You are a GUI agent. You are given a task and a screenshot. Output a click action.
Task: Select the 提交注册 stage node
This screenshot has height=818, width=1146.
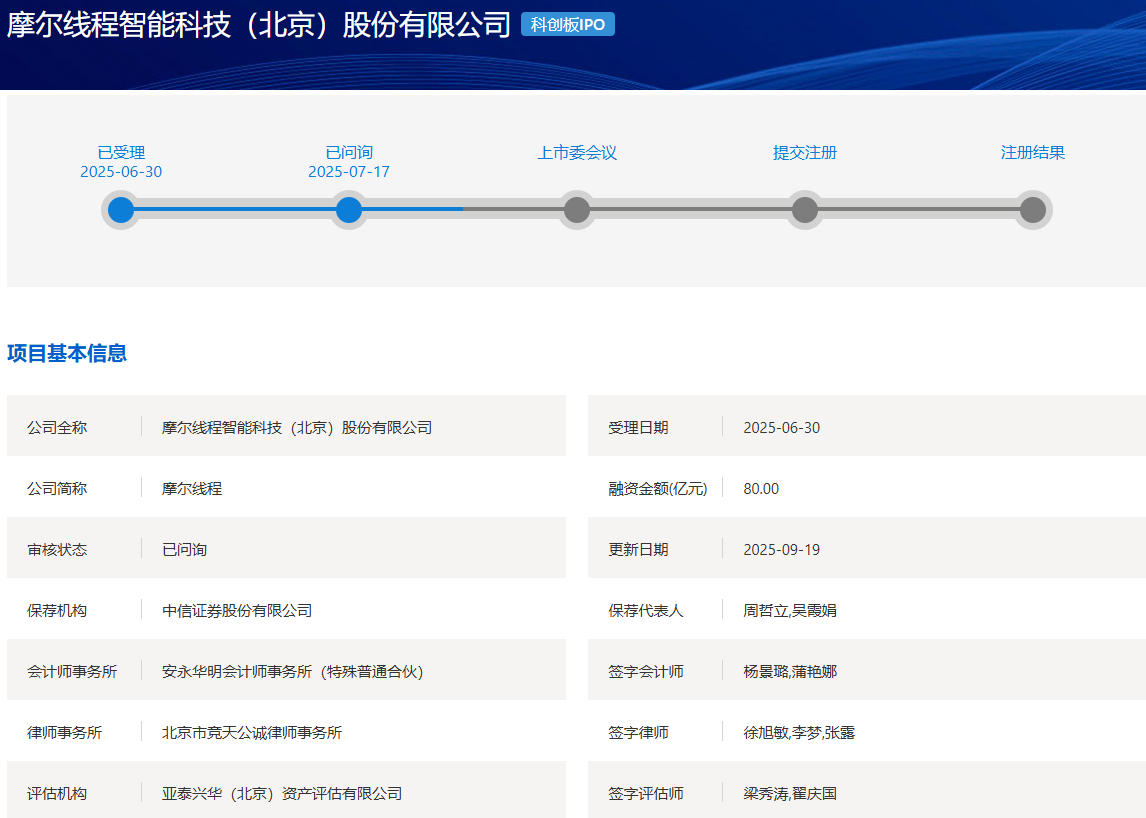click(804, 210)
